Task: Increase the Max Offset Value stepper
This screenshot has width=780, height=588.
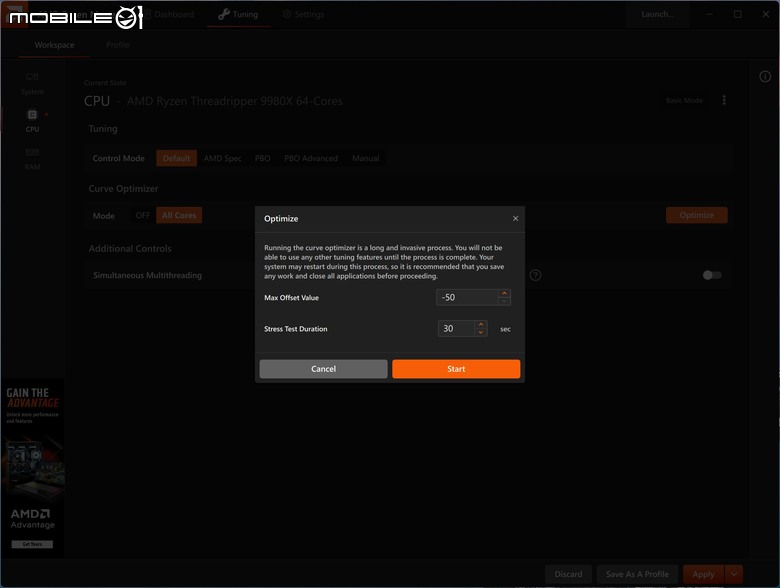Action: click(504, 294)
